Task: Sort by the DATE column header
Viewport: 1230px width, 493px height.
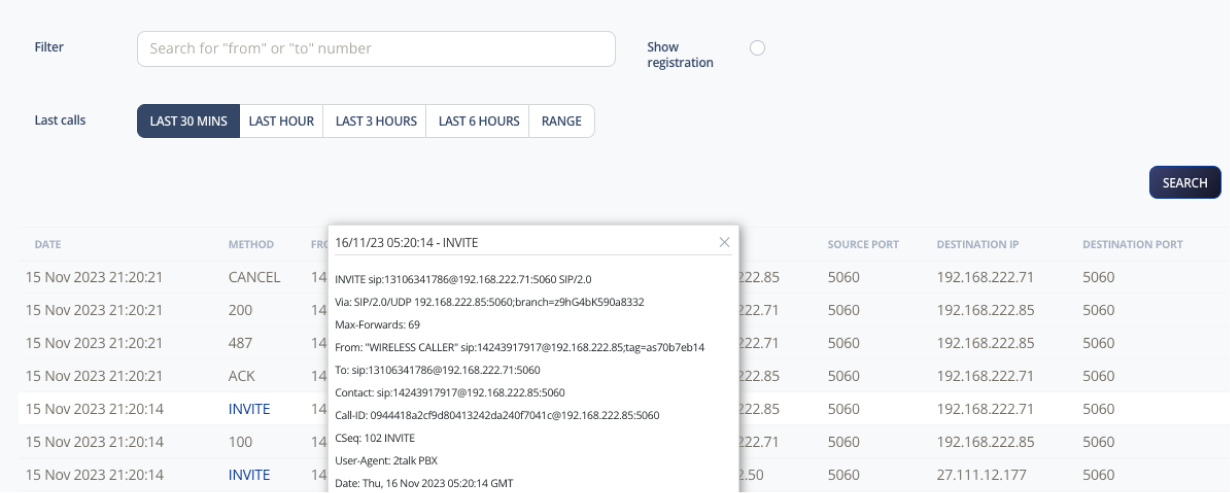Action: pyautogui.click(x=49, y=244)
